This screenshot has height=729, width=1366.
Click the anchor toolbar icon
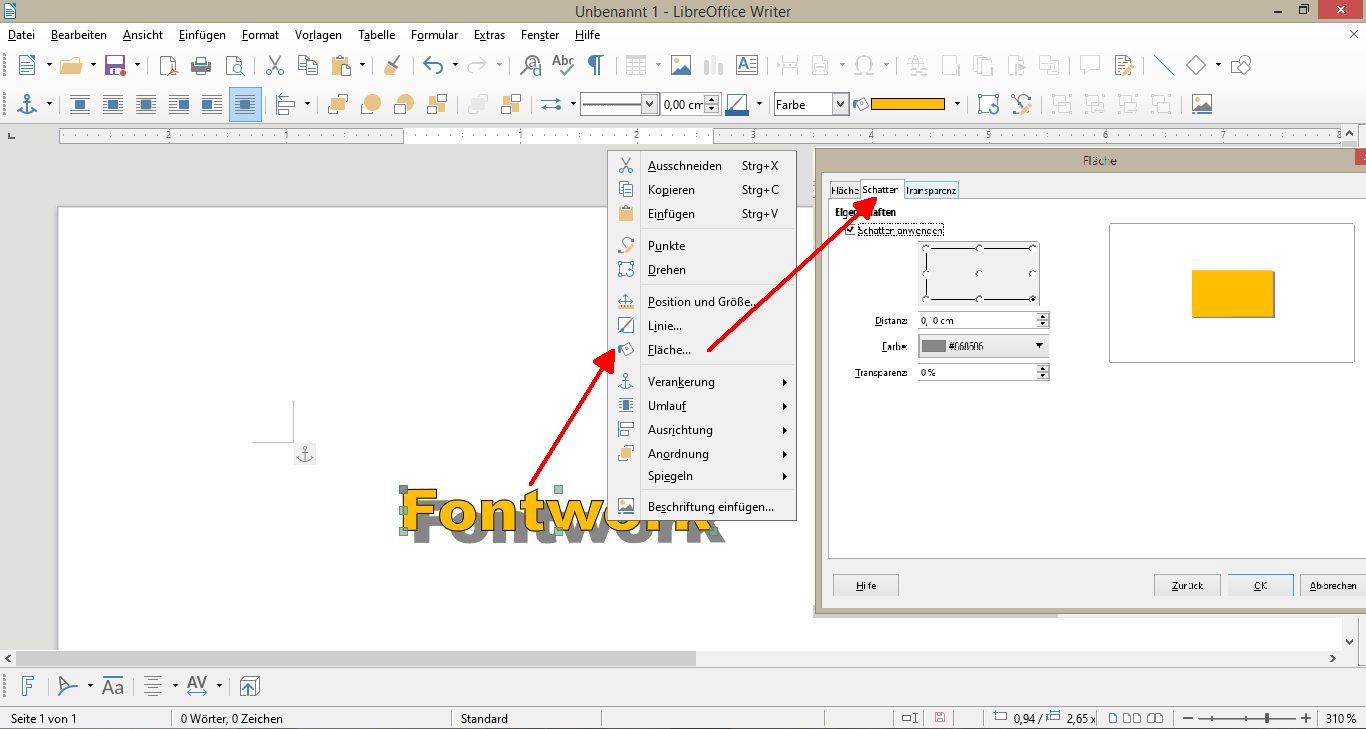pos(28,104)
